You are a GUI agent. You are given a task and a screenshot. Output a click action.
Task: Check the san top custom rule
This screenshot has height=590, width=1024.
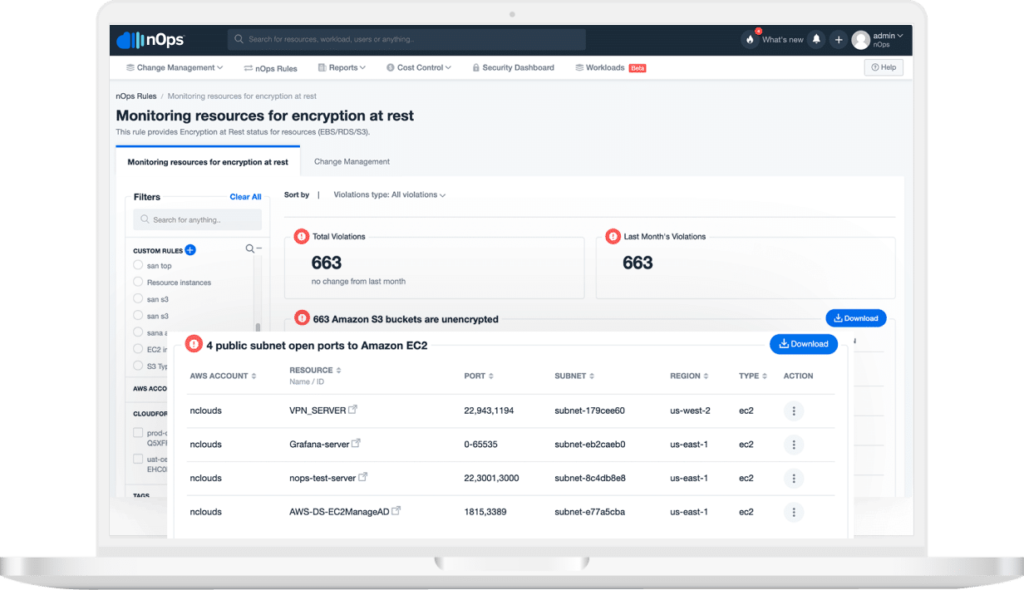tap(138, 265)
